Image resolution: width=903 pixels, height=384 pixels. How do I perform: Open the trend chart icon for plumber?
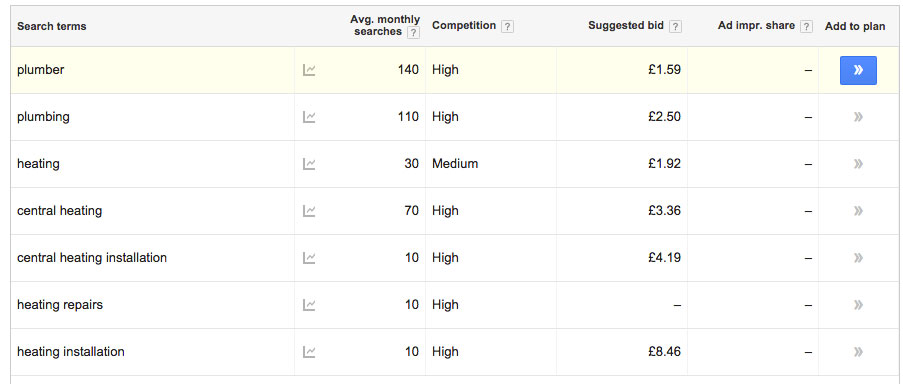pos(309,70)
